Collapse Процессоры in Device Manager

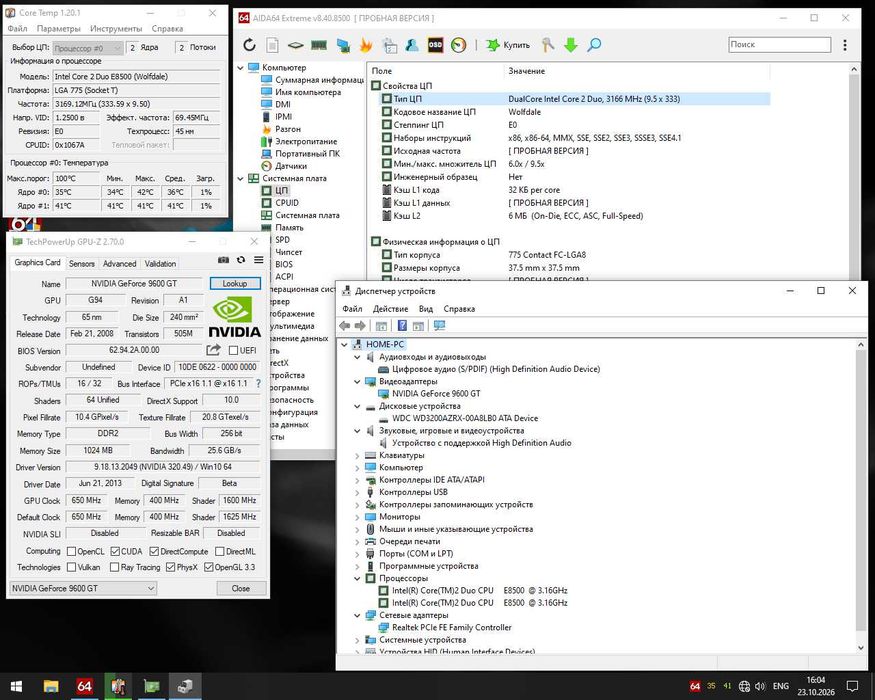coord(357,578)
